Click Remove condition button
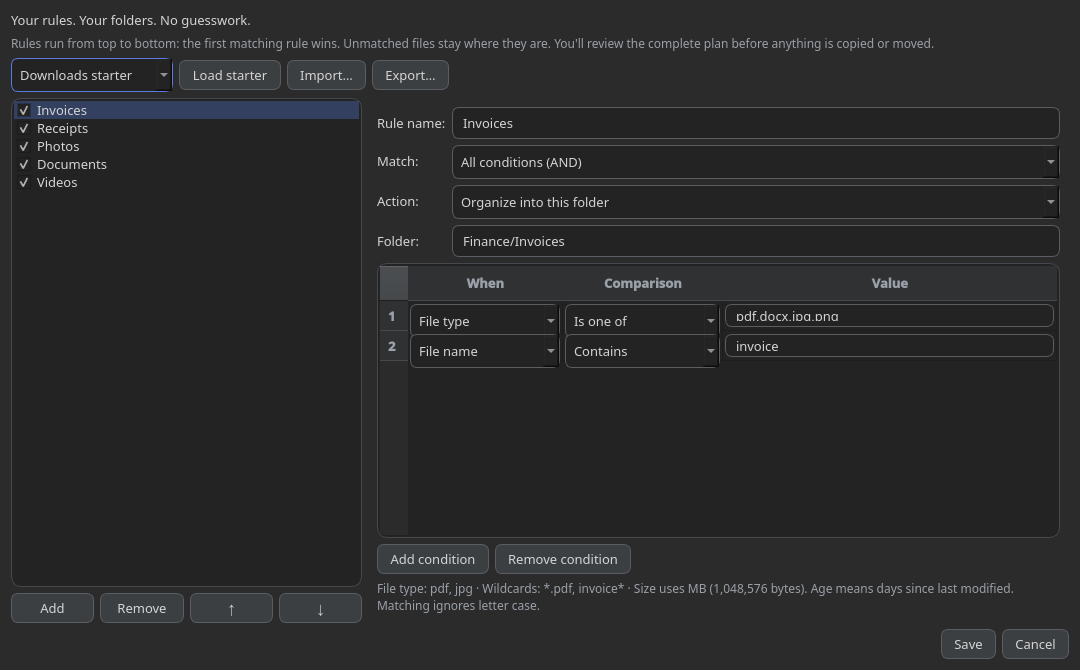1080x670 pixels. tap(562, 559)
